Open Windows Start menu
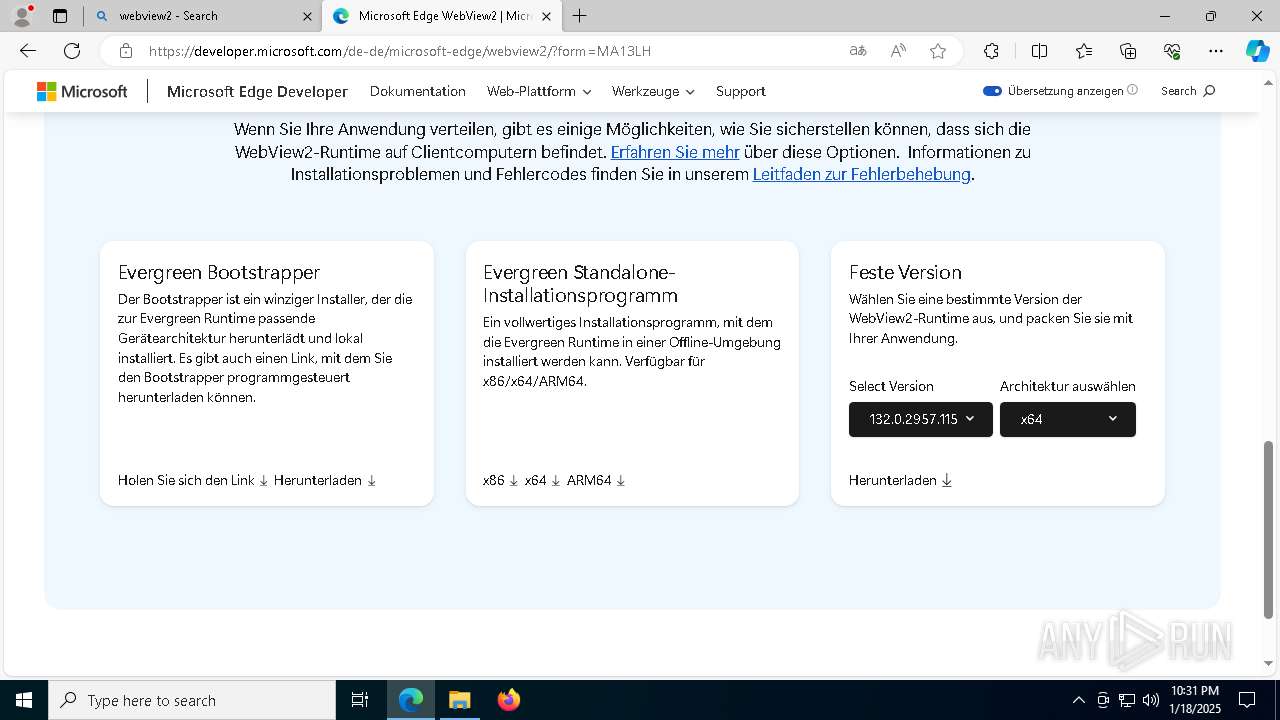The image size is (1280, 720). coord(23,700)
